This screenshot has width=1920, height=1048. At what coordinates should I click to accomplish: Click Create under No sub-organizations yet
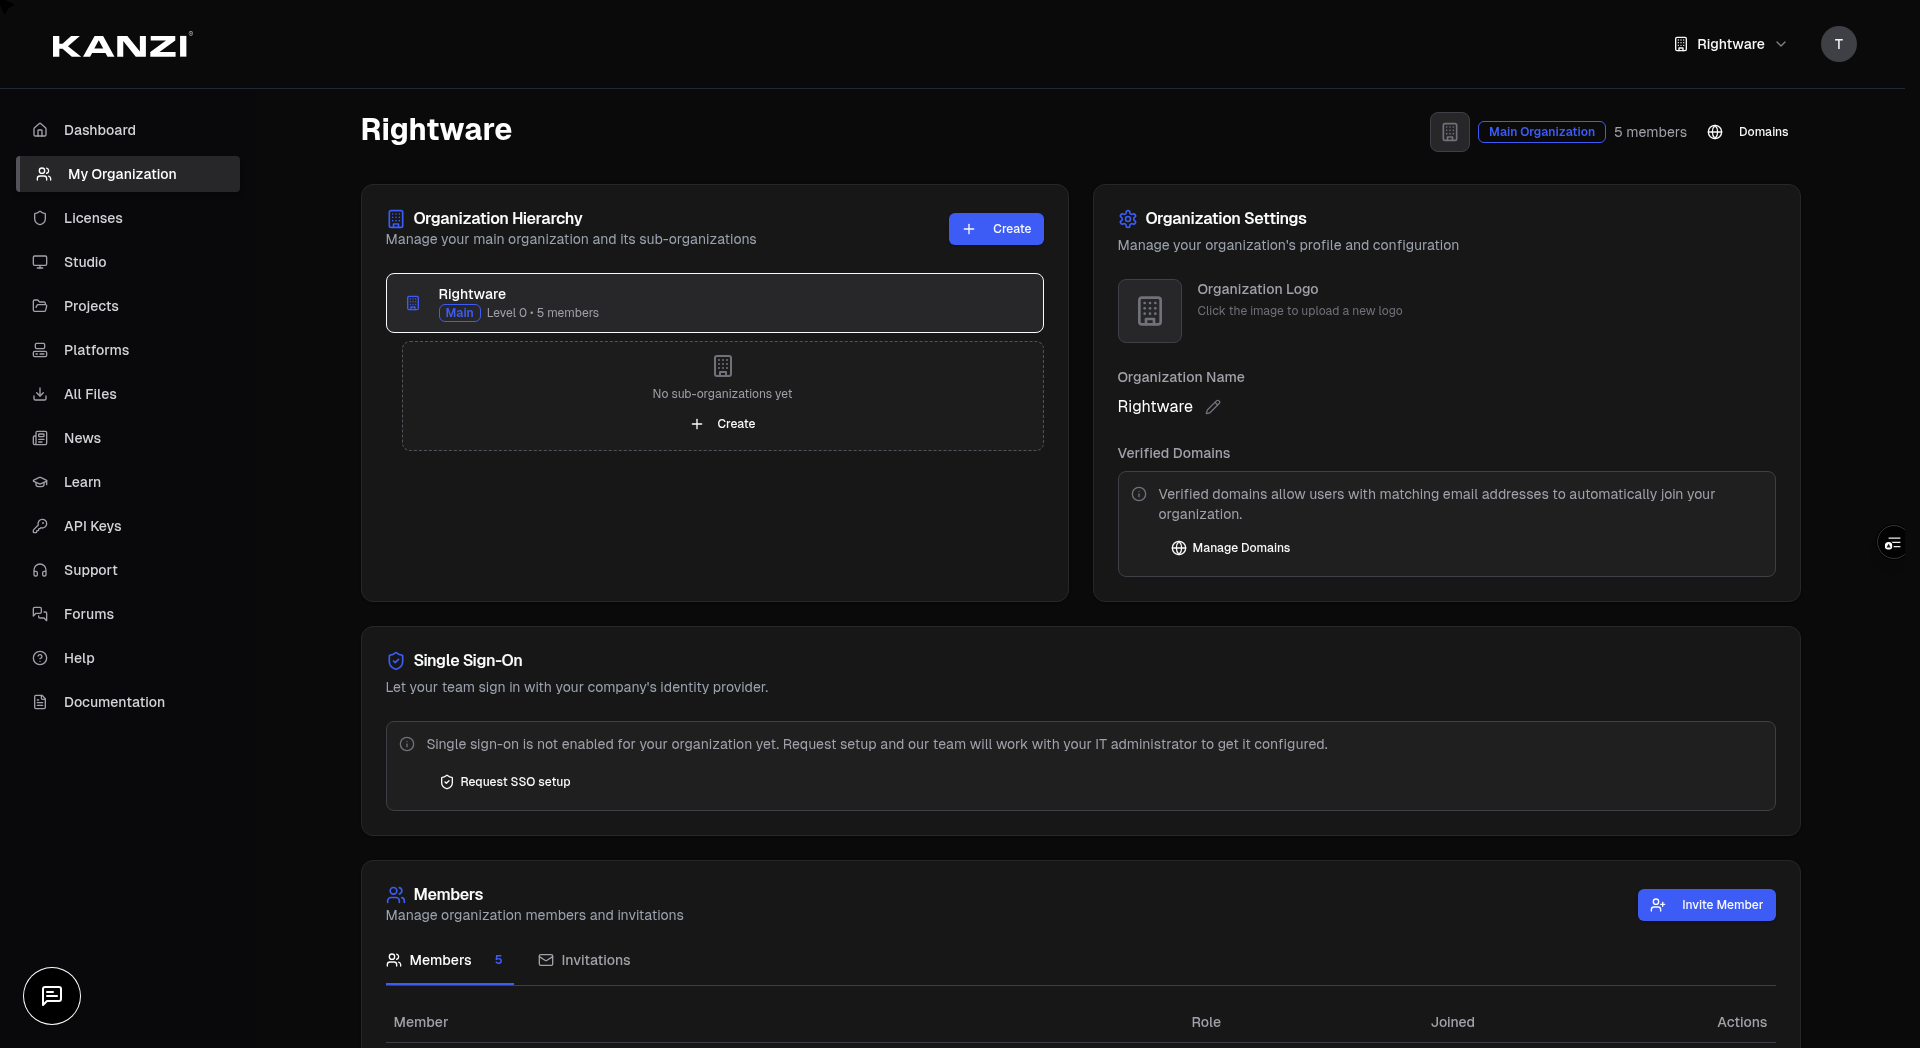[723, 424]
